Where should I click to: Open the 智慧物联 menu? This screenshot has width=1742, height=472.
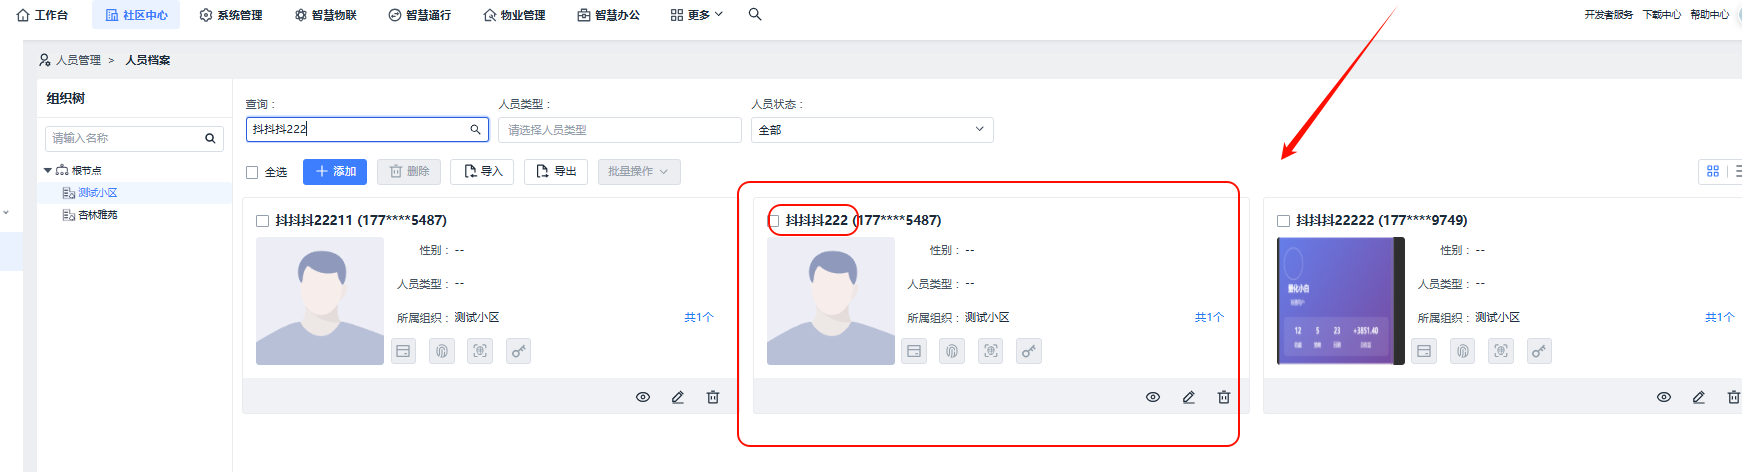pyautogui.click(x=326, y=15)
